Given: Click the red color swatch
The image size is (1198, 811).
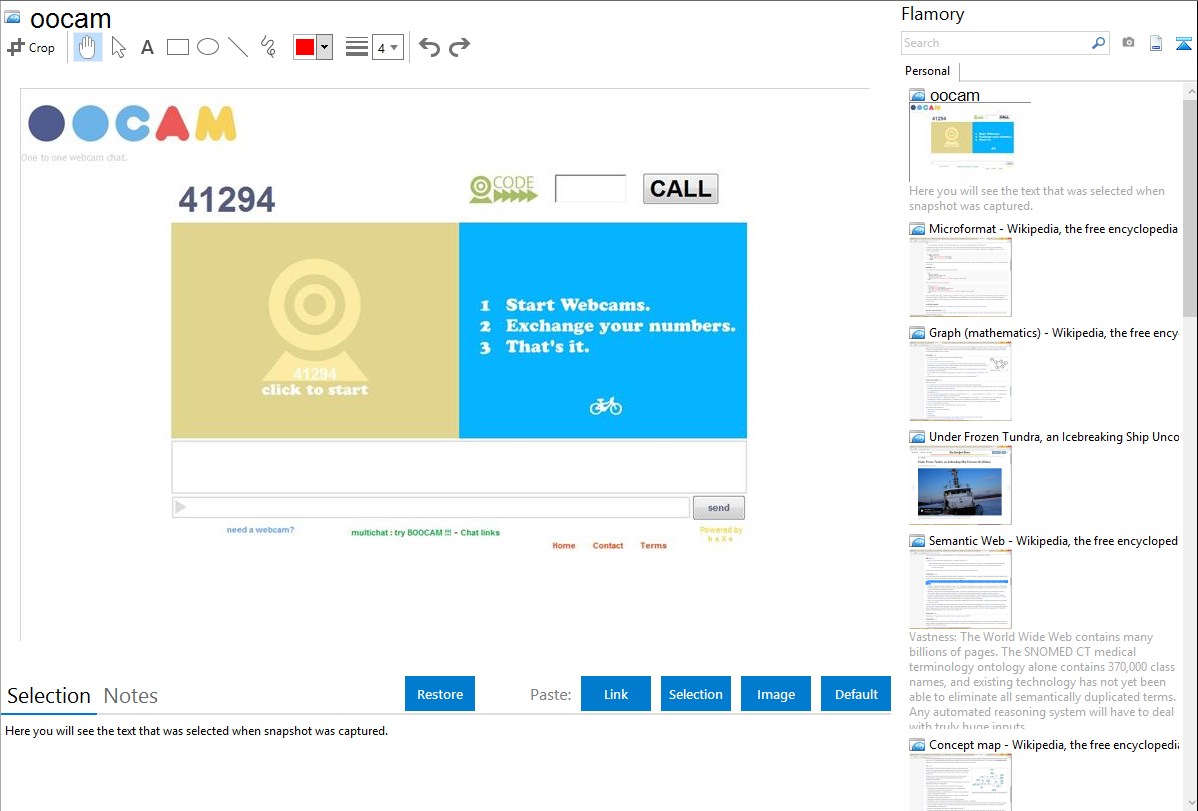Looking at the screenshot, I should pos(305,47).
